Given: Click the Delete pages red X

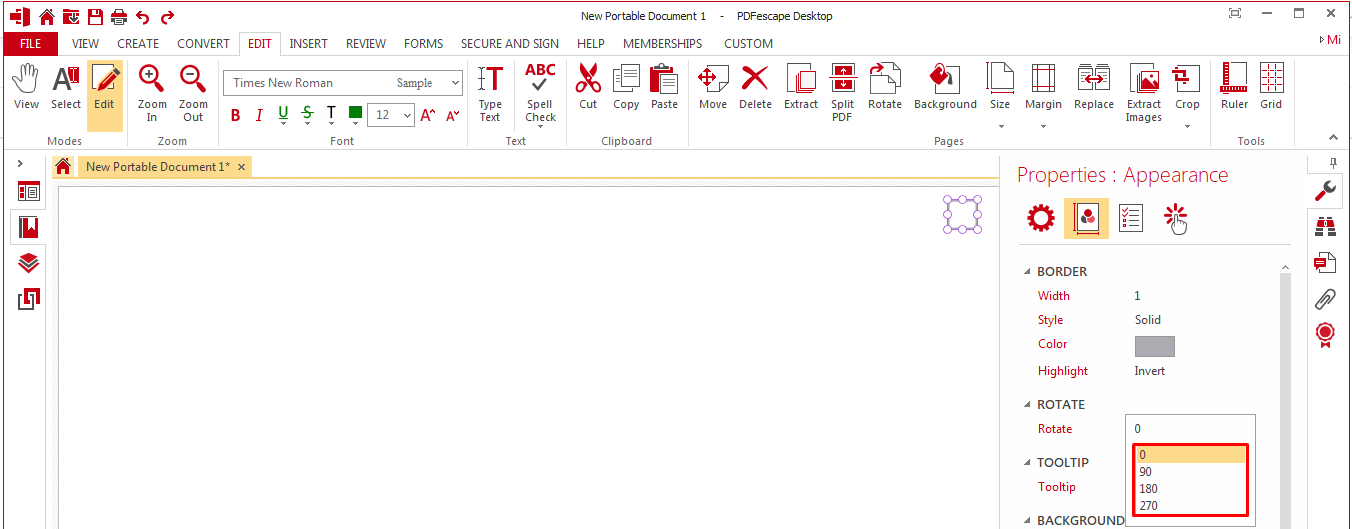Looking at the screenshot, I should [x=755, y=87].
